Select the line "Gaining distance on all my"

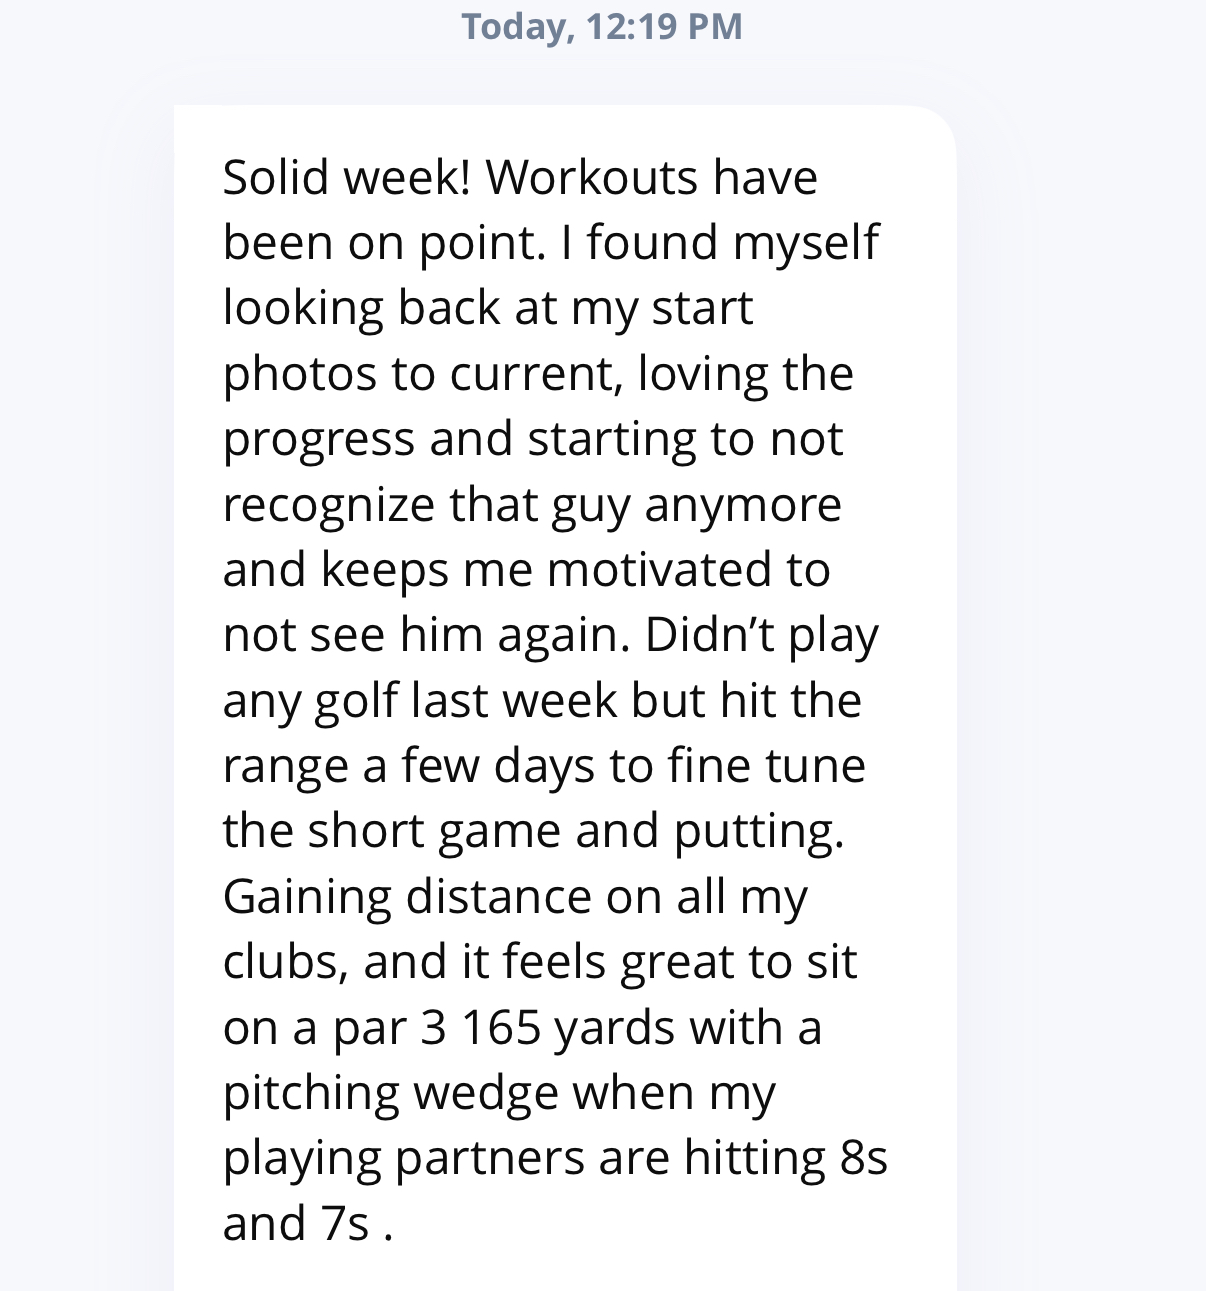pyautogui.click(x=515, y=897)
